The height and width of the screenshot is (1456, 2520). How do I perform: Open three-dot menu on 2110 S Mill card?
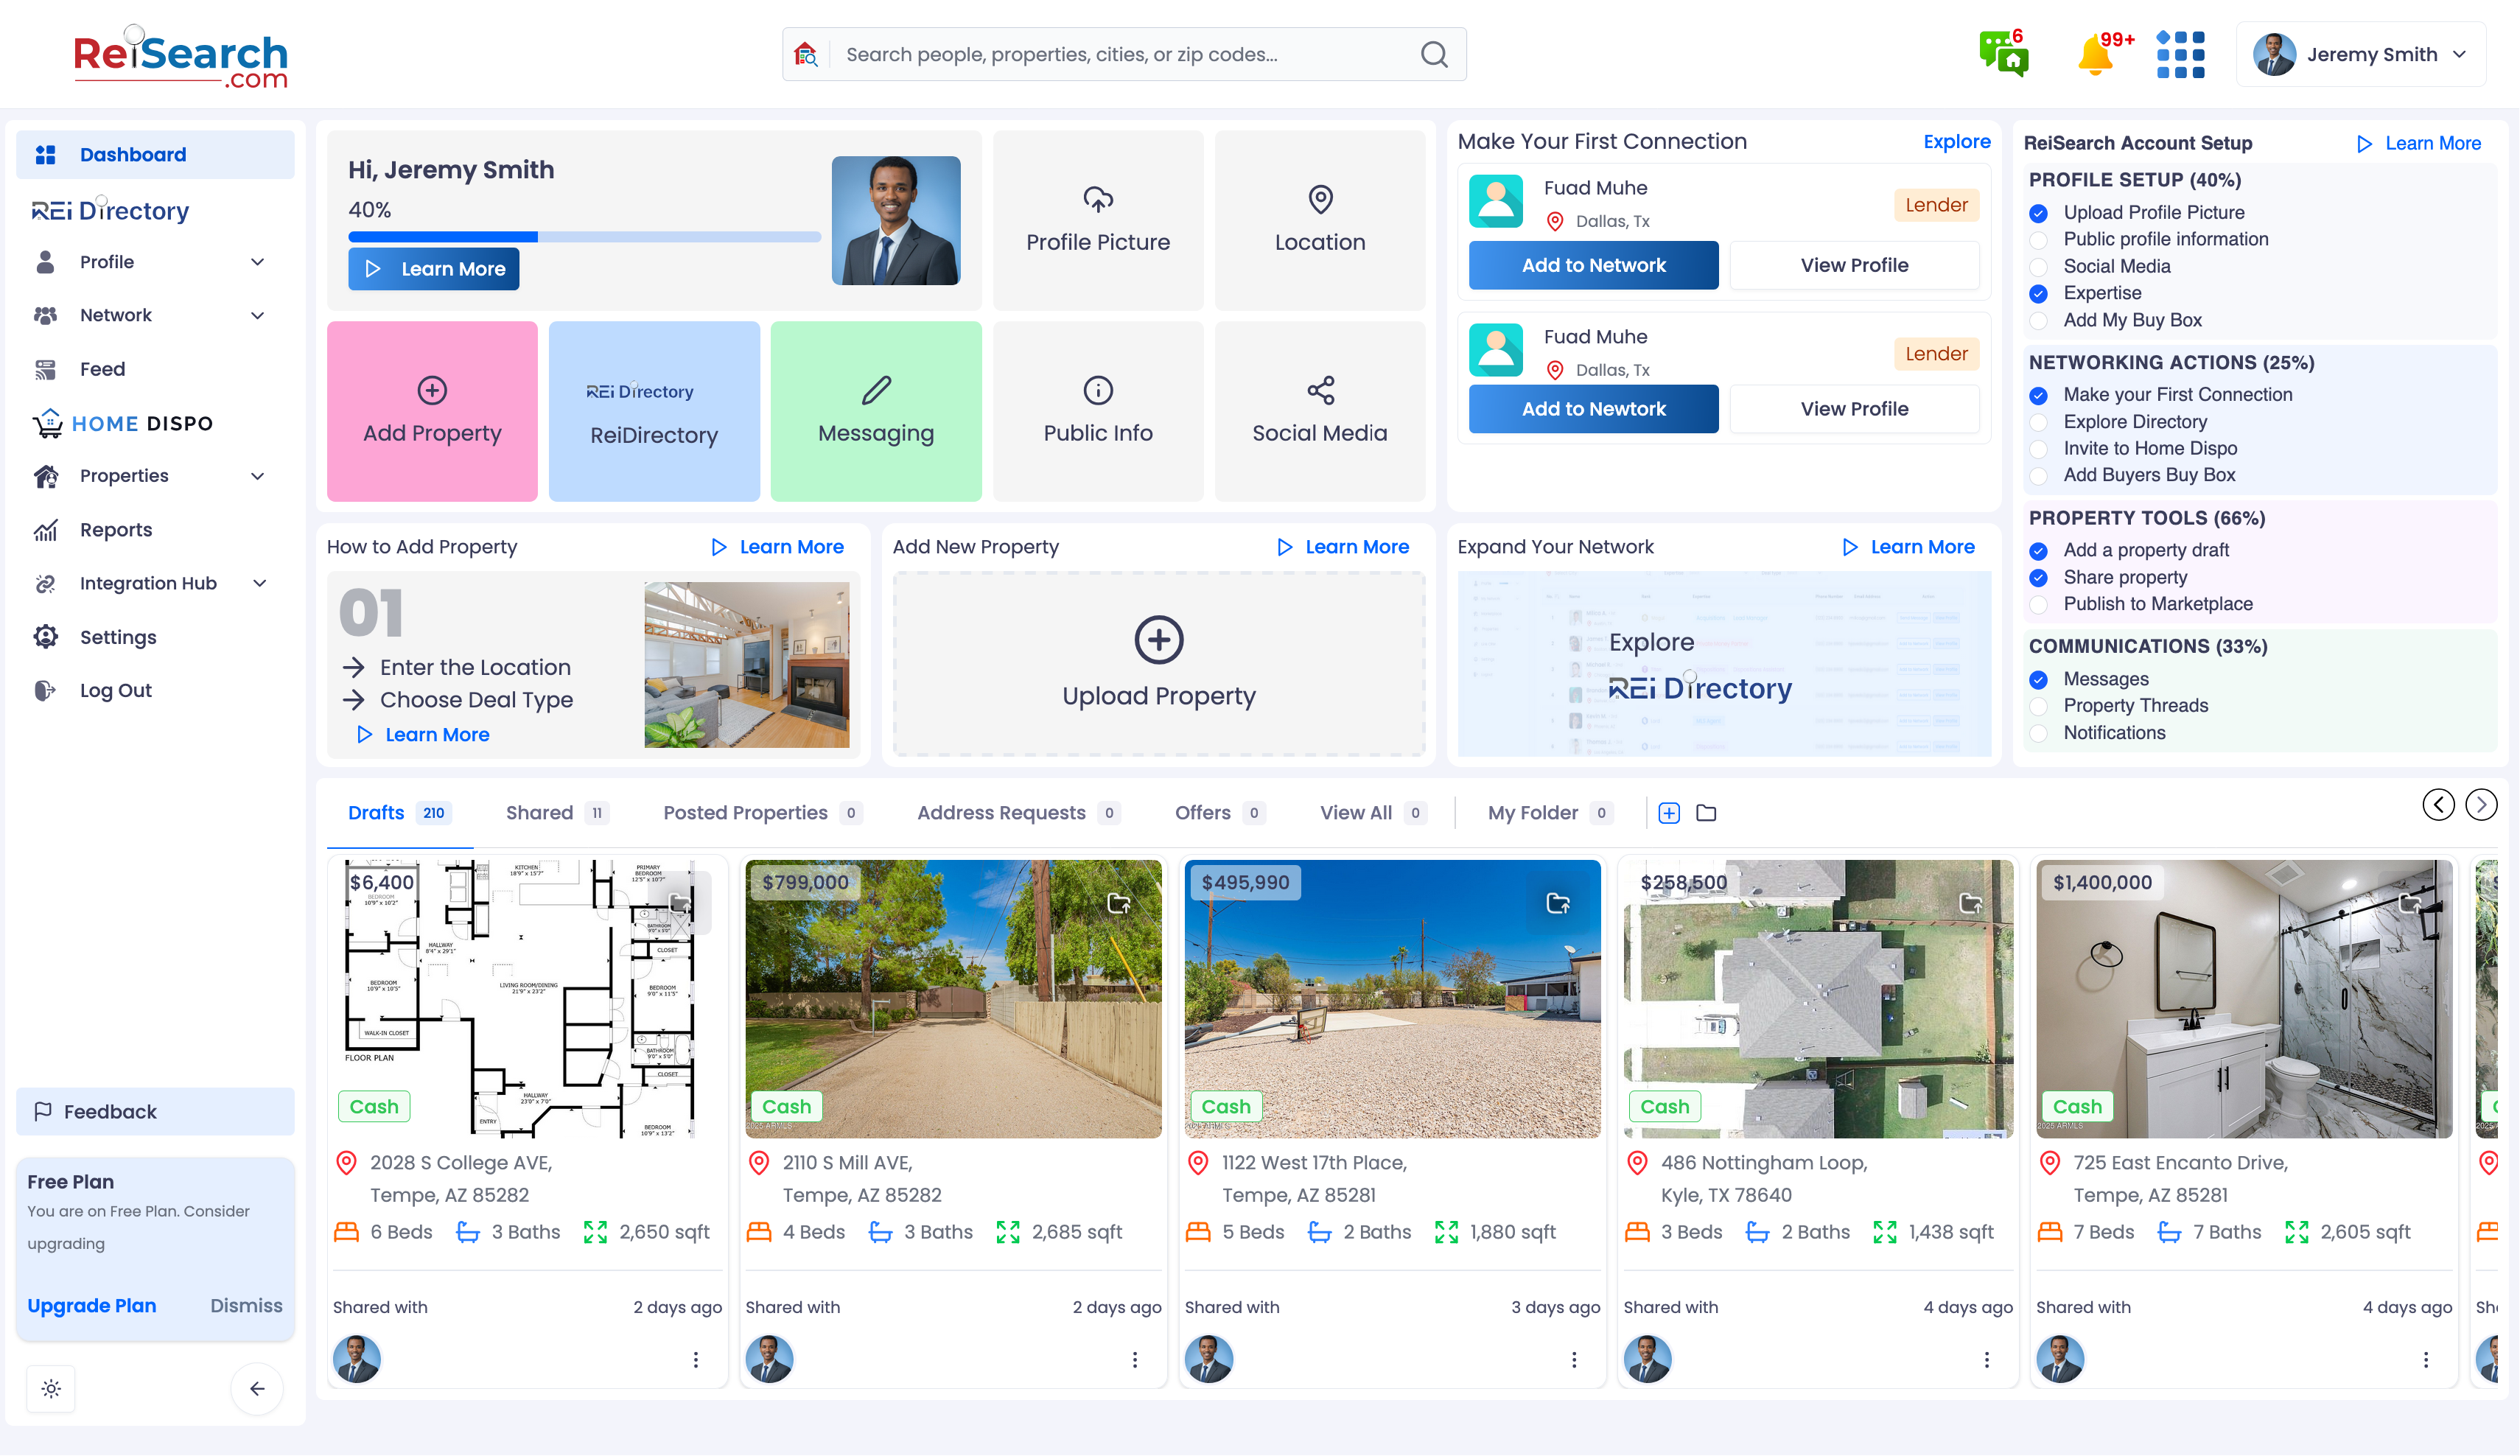pyautogui.click(x=1134, y=1360)
